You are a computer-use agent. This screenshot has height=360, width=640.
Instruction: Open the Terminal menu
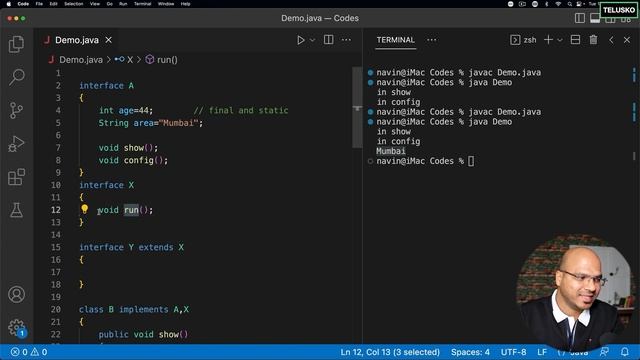click(x=142, y=4)
